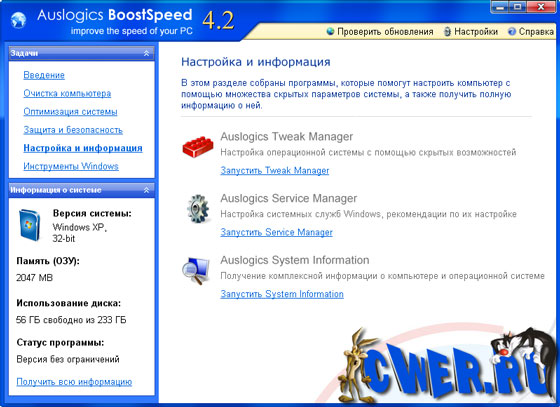
Task: Click the Windows XP, 32-bit text
Action: click(x=80, y=233)
